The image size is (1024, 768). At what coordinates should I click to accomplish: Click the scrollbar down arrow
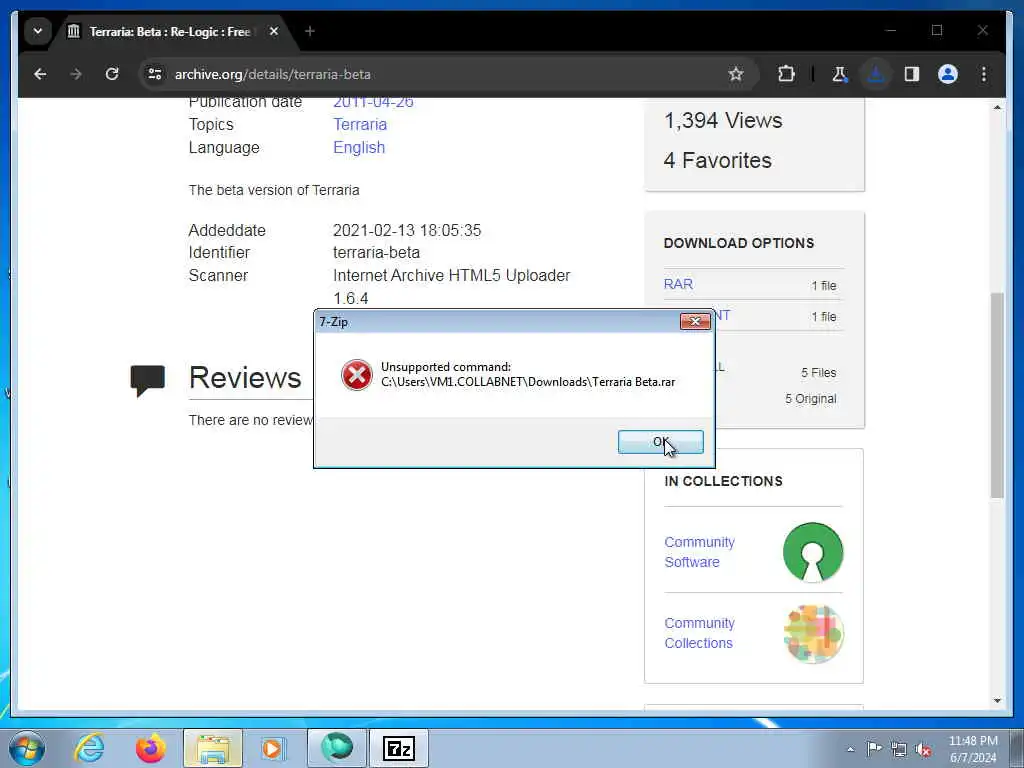(997, 701)
